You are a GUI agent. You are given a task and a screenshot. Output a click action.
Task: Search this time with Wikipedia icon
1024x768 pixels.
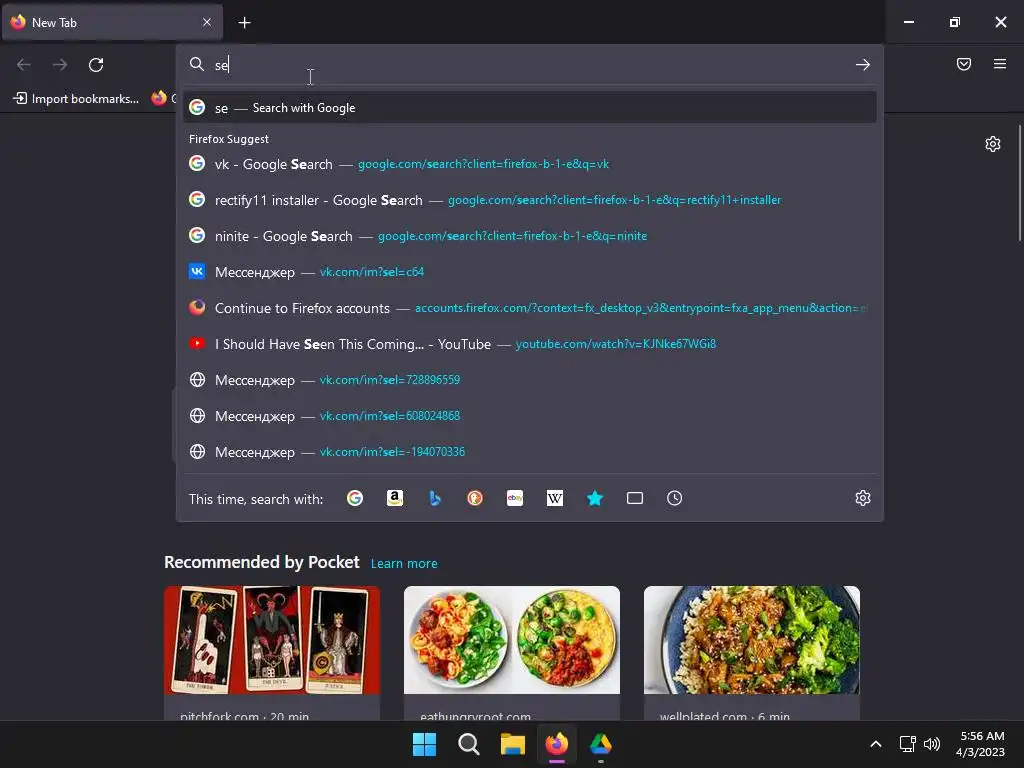[x=554, y=498]
